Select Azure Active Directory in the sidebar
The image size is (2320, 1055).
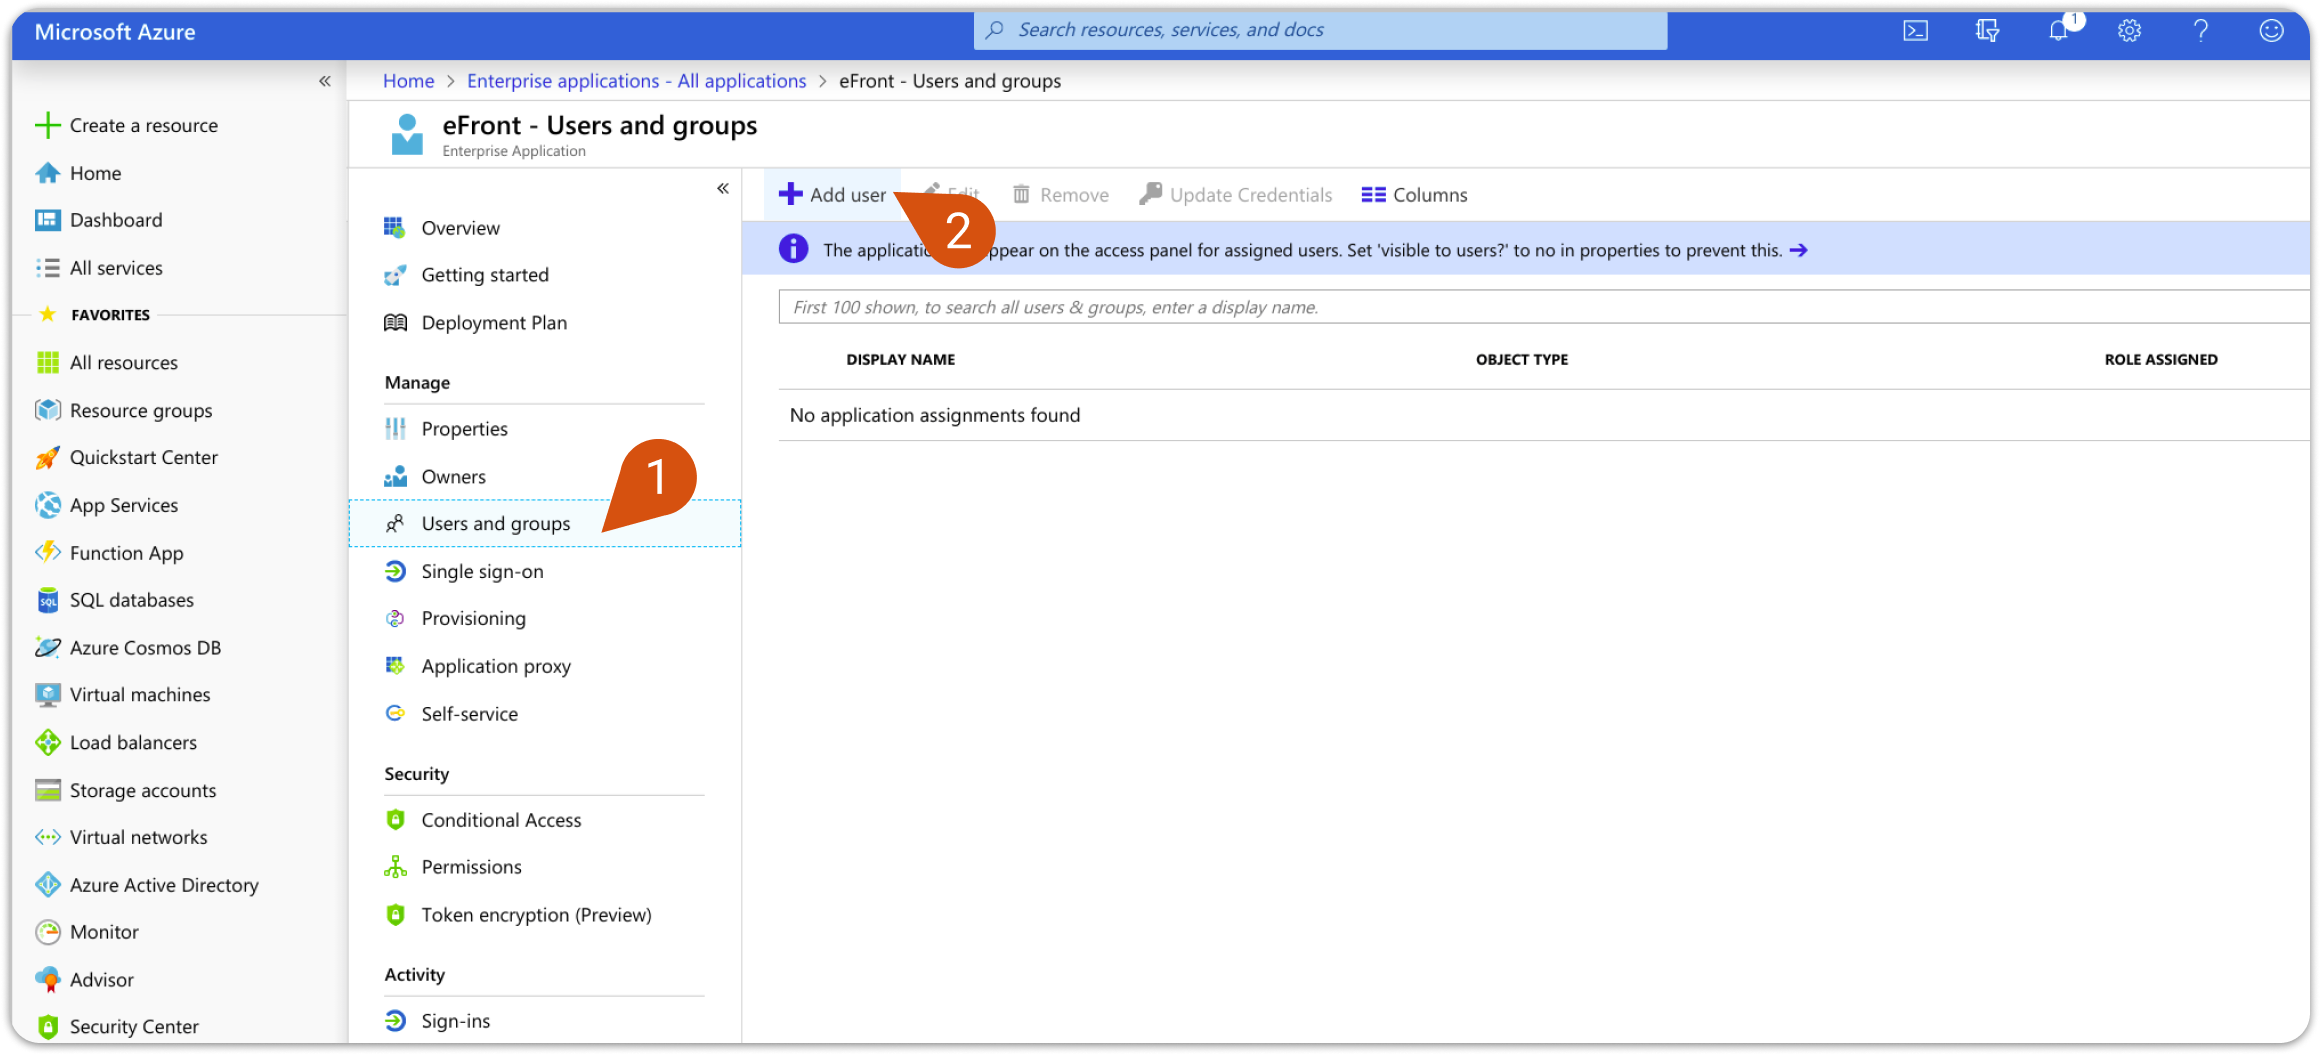(164, 884)
